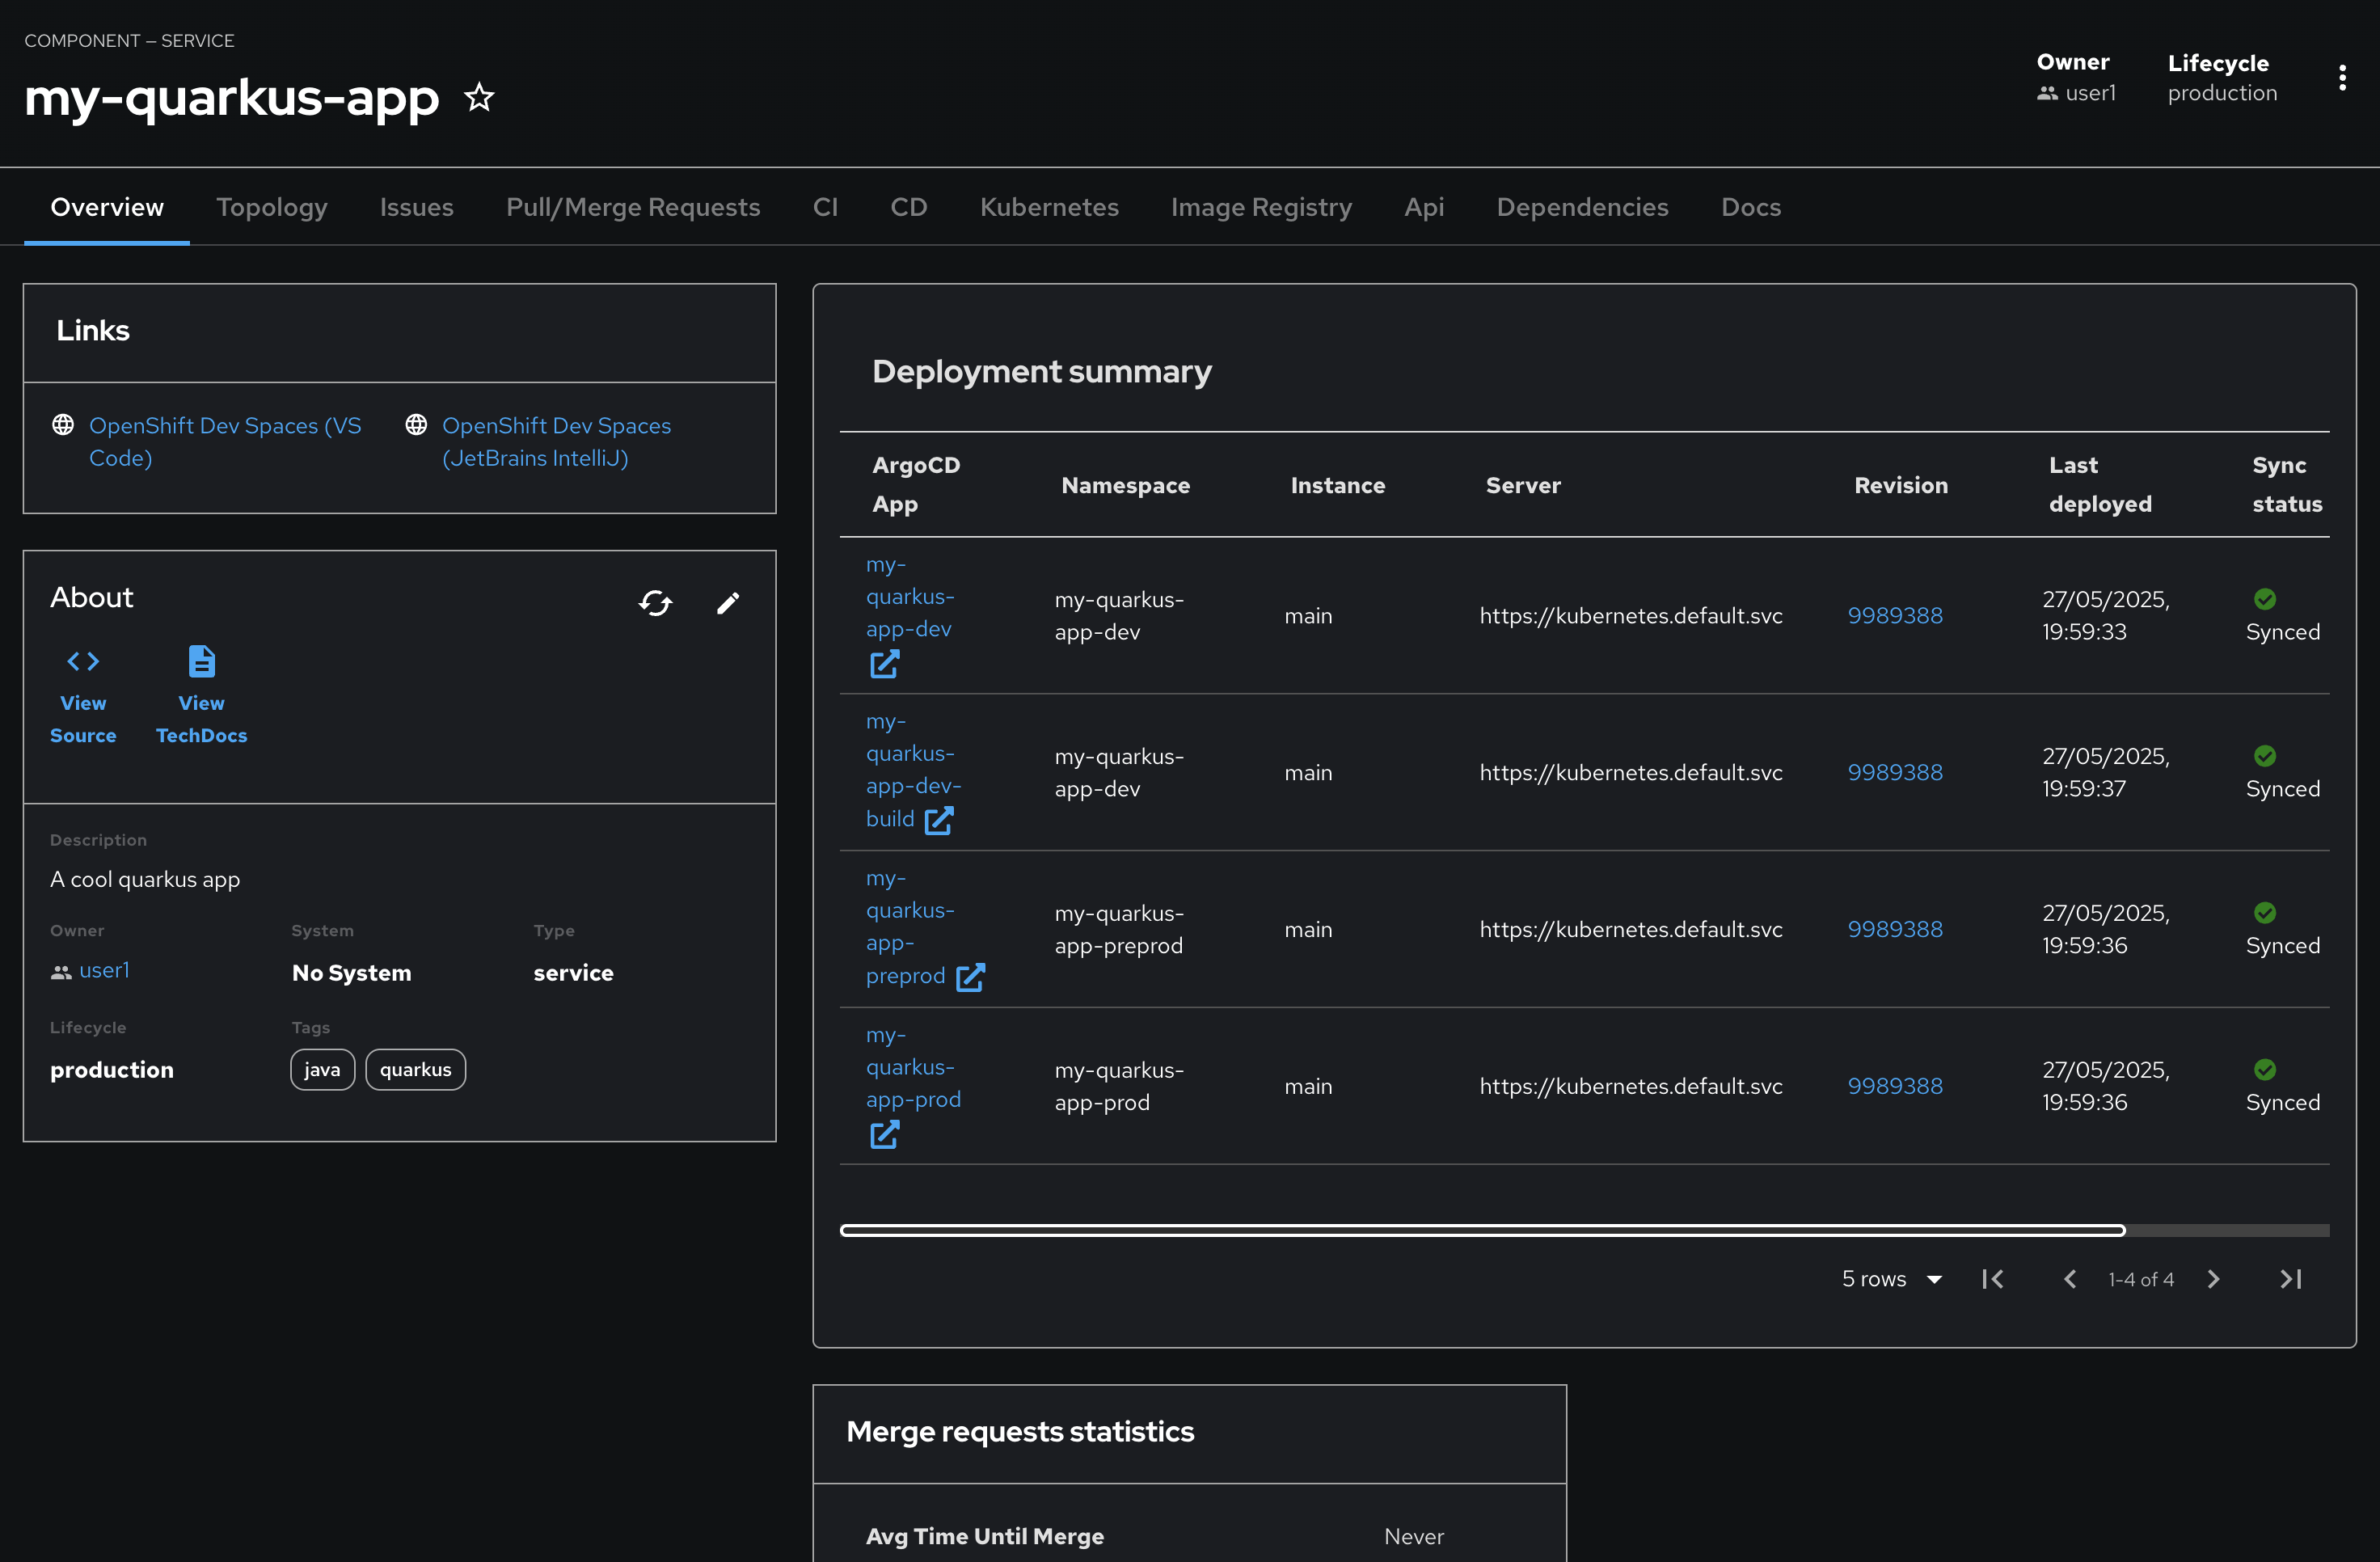Click the user1 owner link in About

click(104, 970)
